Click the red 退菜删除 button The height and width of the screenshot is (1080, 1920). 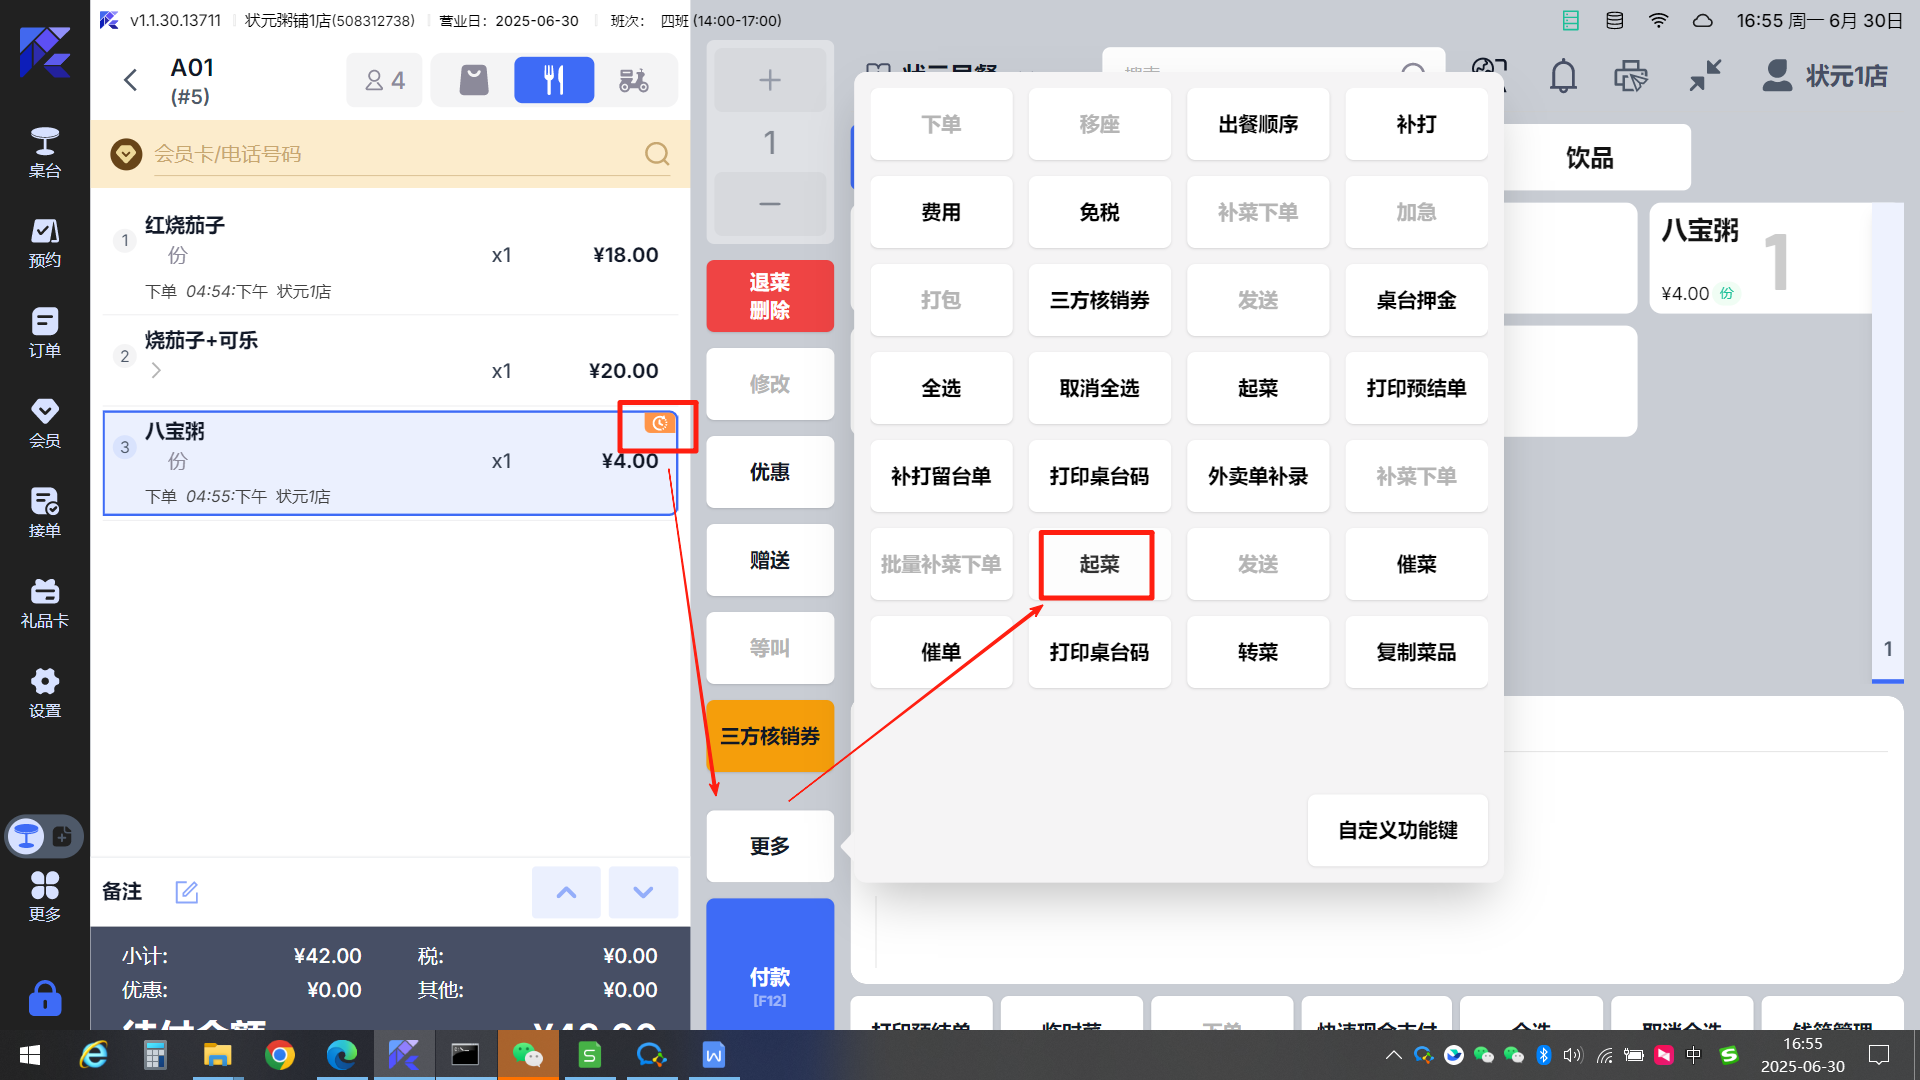pos(770,296)
